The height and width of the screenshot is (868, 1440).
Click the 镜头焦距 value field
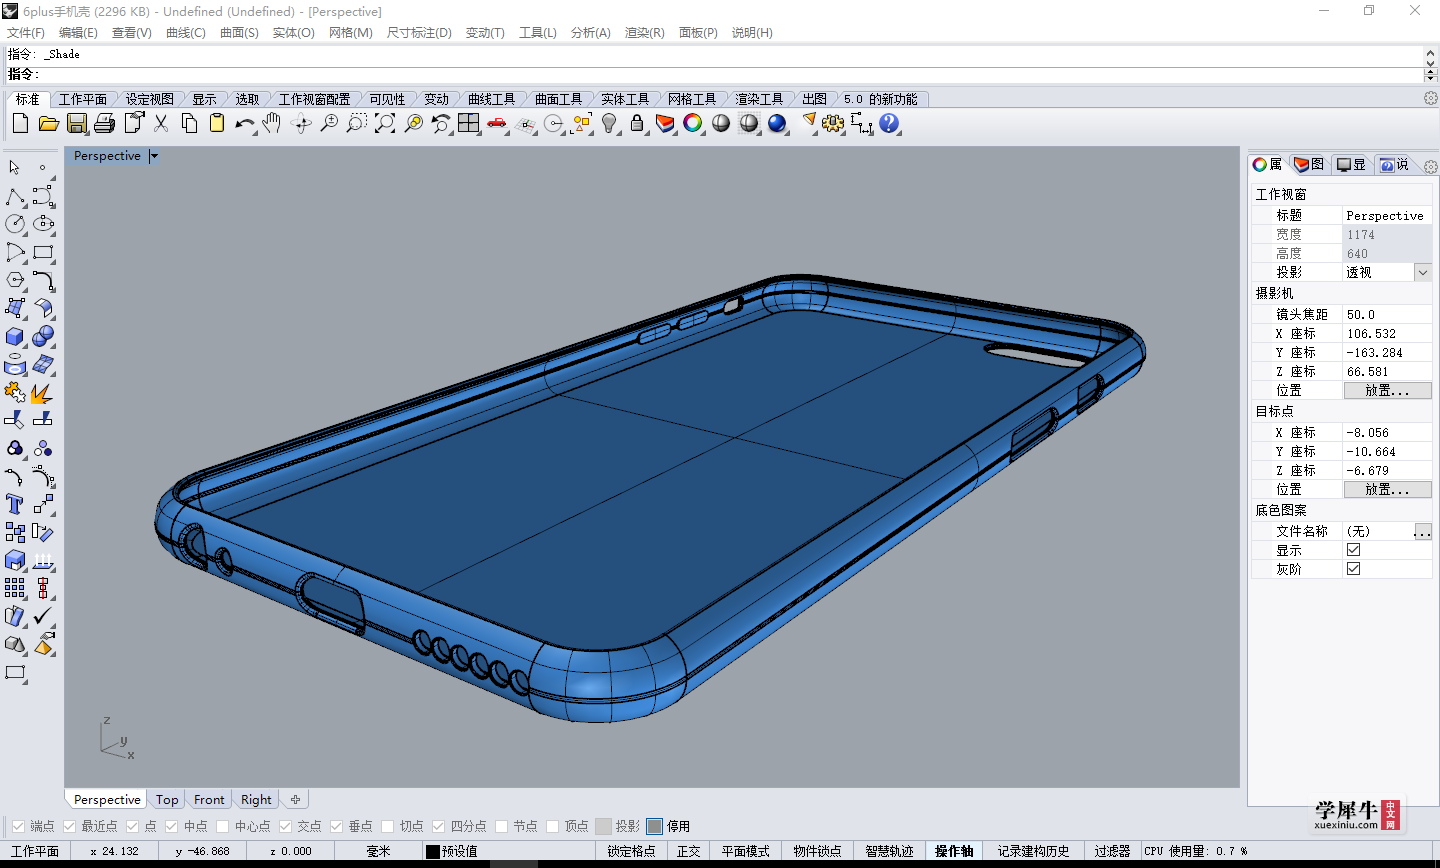pyautogui.click(x=1387, y=314)
